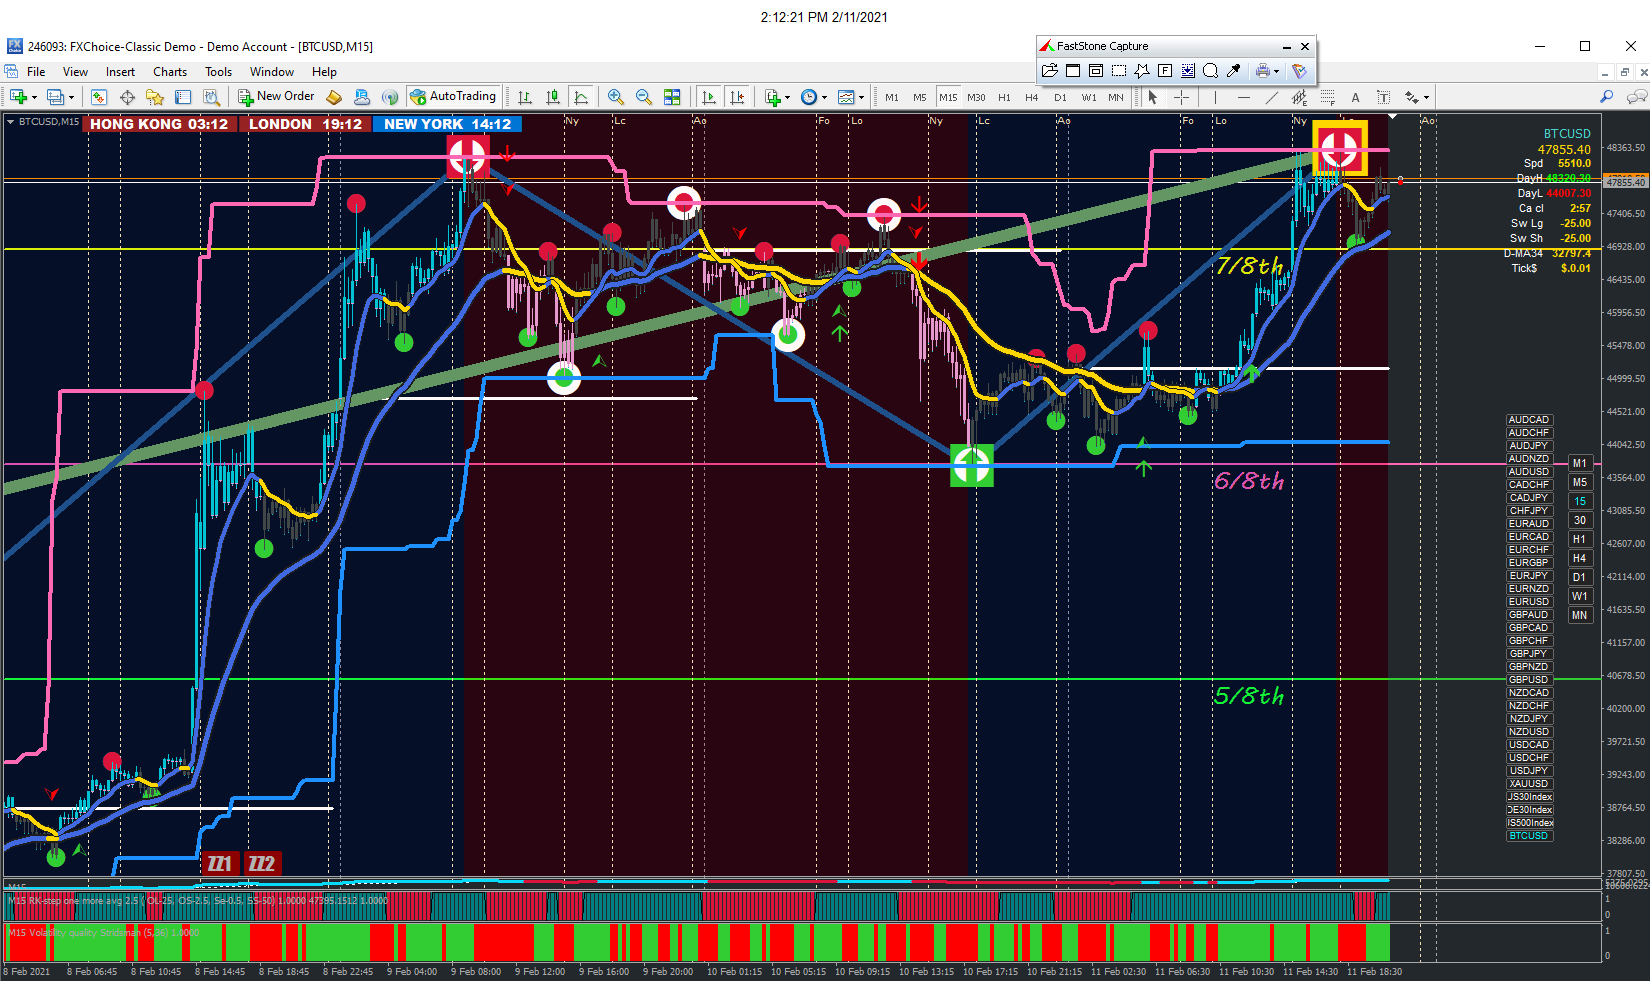Screen dimensions: 1650x981
Task: Expand the arrows objects dropdown
Action: [1426, 98]
